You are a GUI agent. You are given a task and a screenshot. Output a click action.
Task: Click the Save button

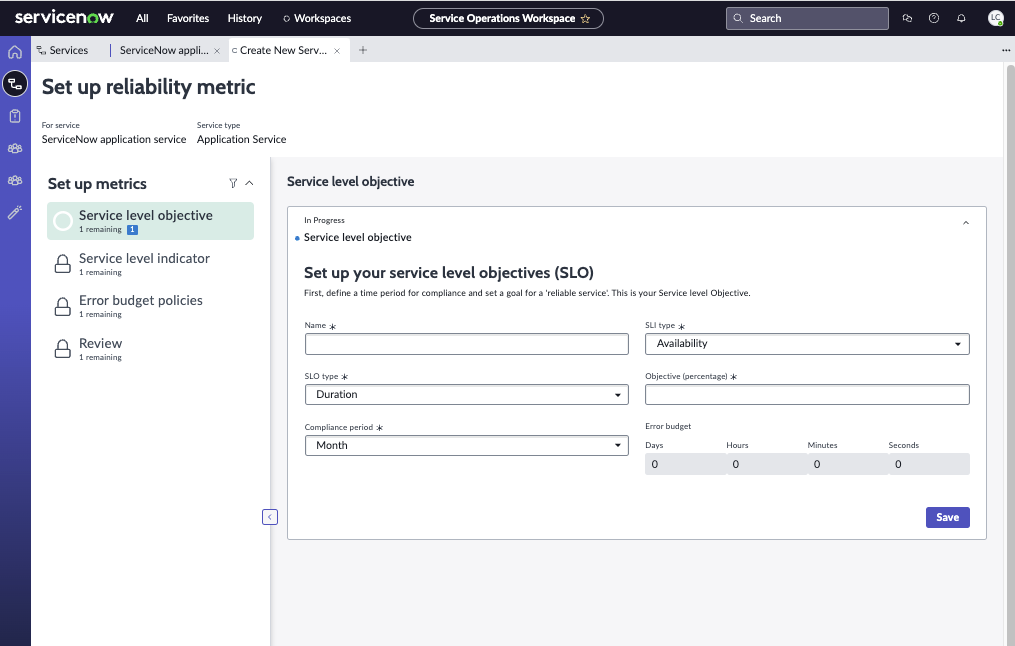948,517
